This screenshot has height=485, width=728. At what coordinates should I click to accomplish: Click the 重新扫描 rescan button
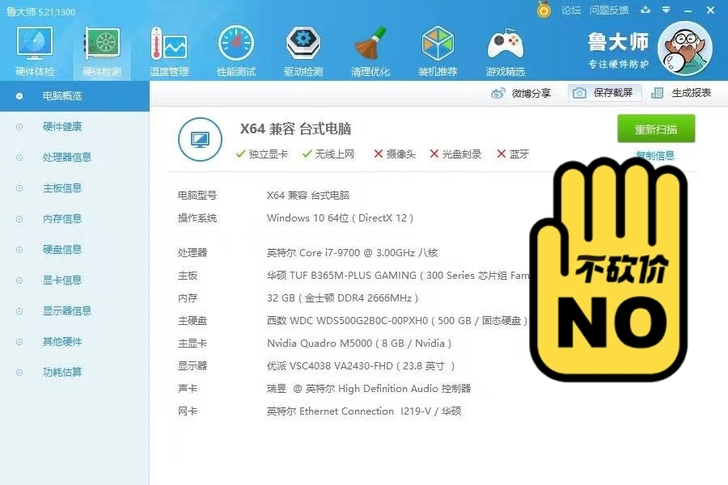point(656,129)
